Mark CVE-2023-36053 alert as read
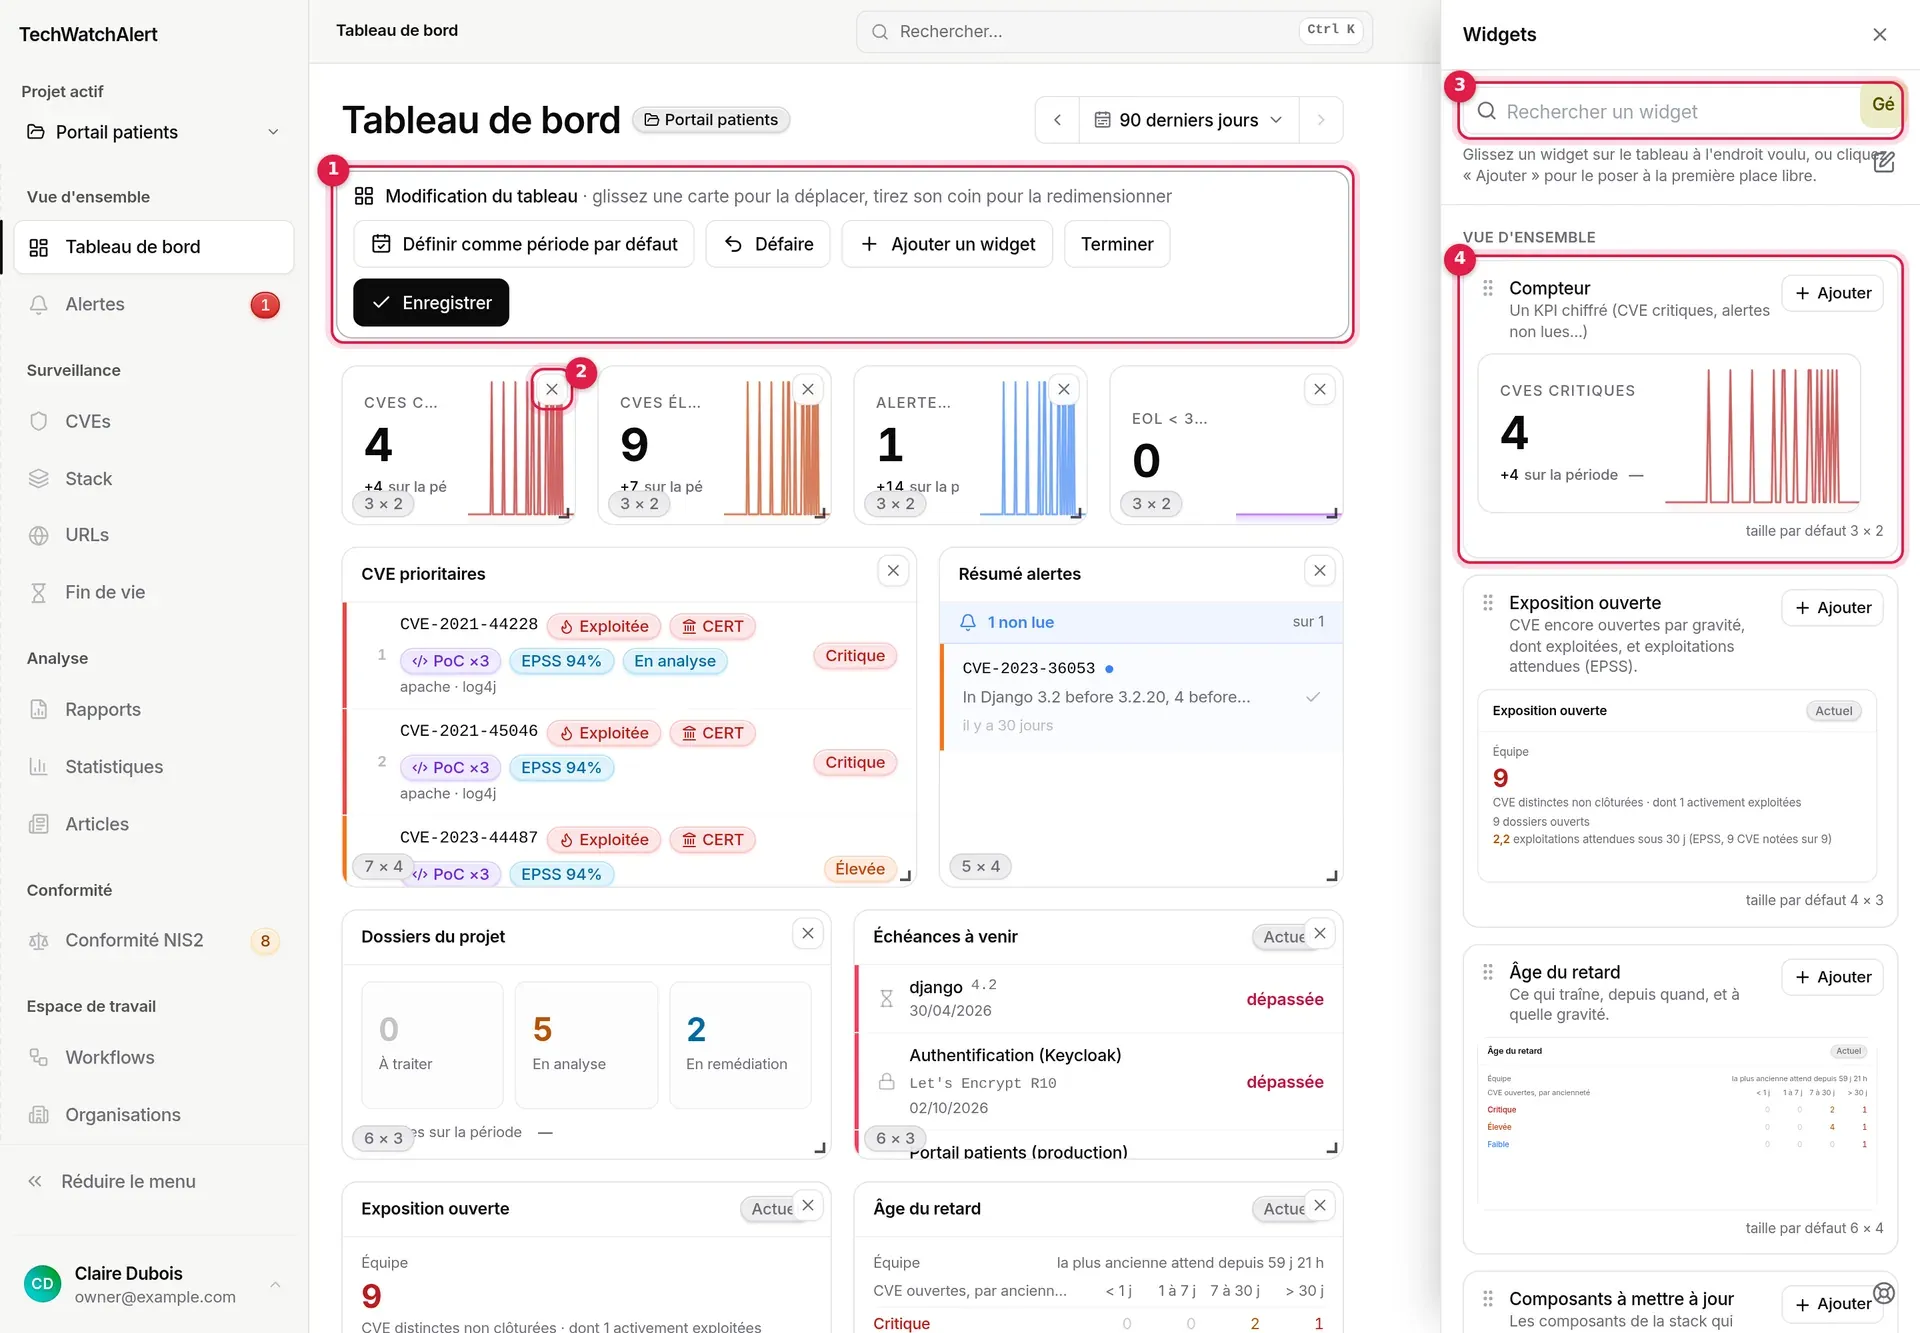The image size is (1920, 1333). point(1313,697)
